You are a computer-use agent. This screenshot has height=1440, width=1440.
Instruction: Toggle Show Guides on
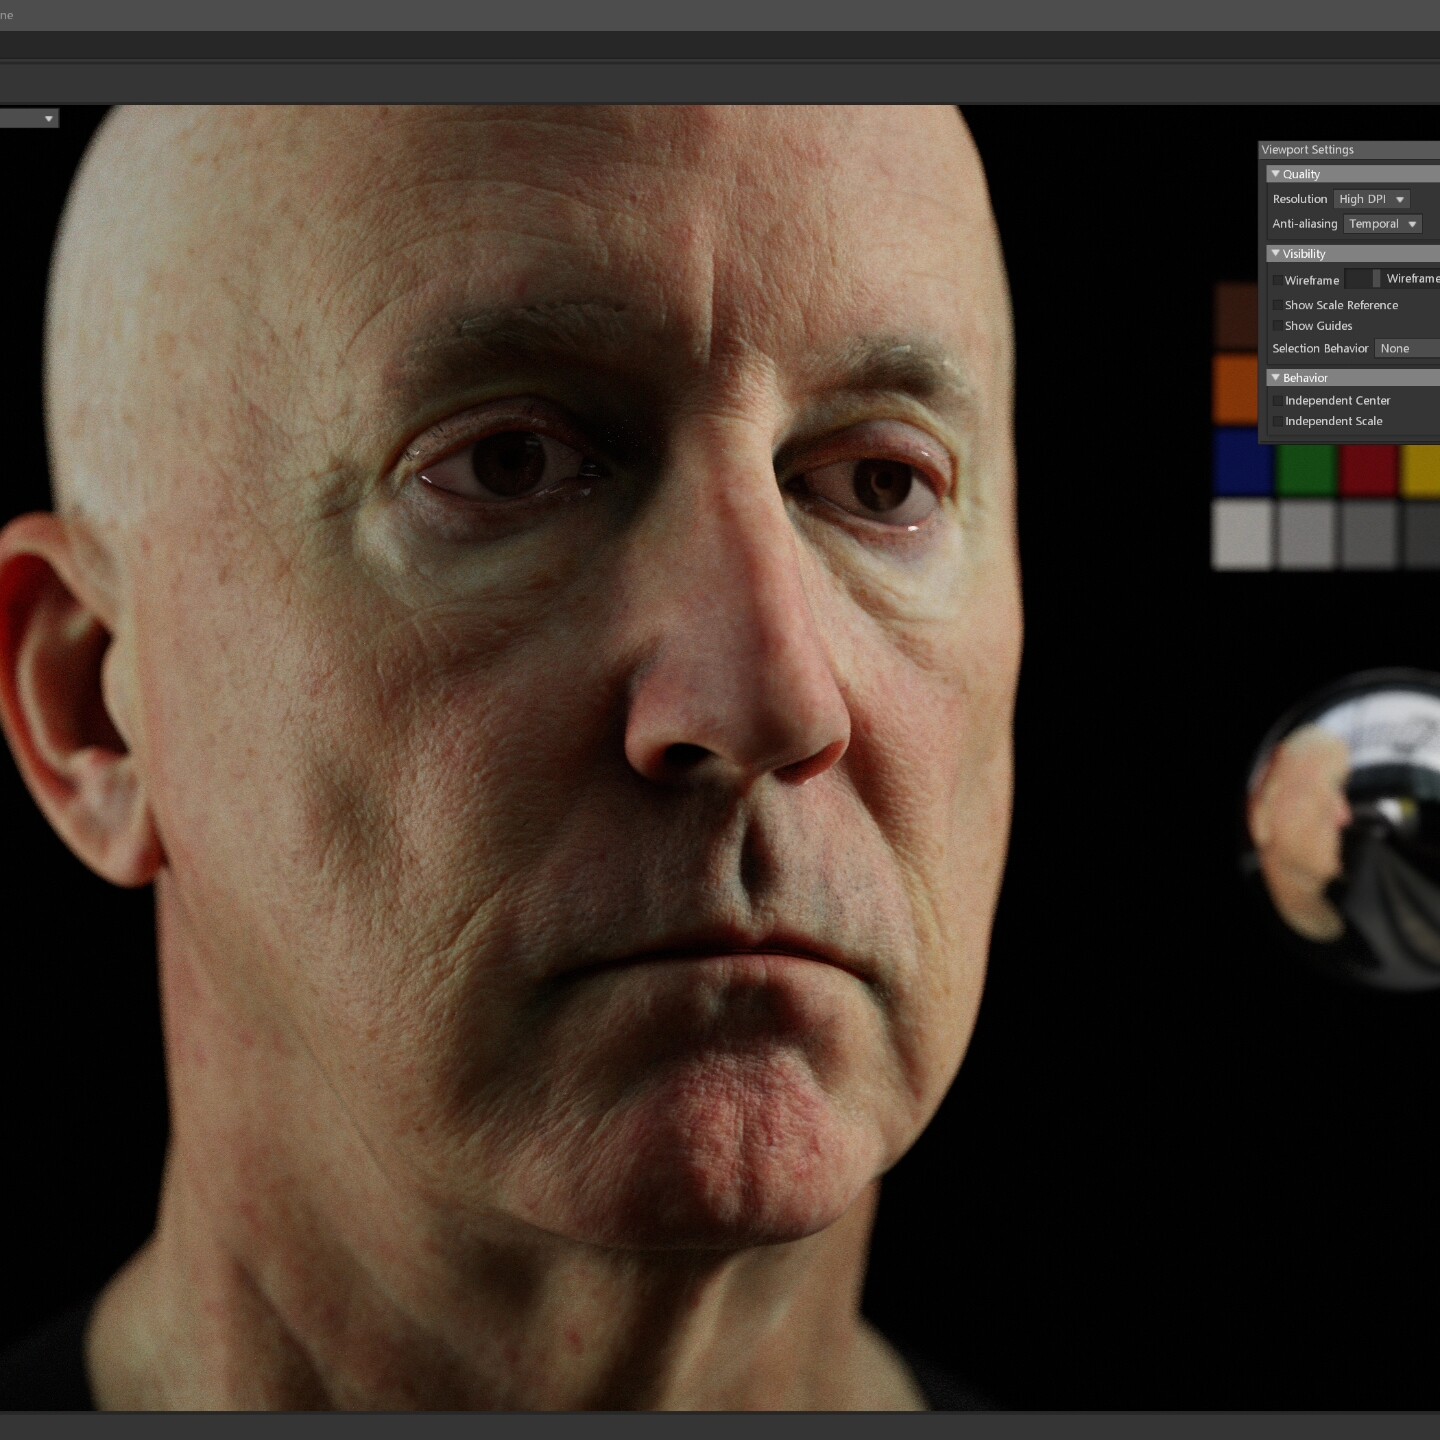pos(1278,326)
